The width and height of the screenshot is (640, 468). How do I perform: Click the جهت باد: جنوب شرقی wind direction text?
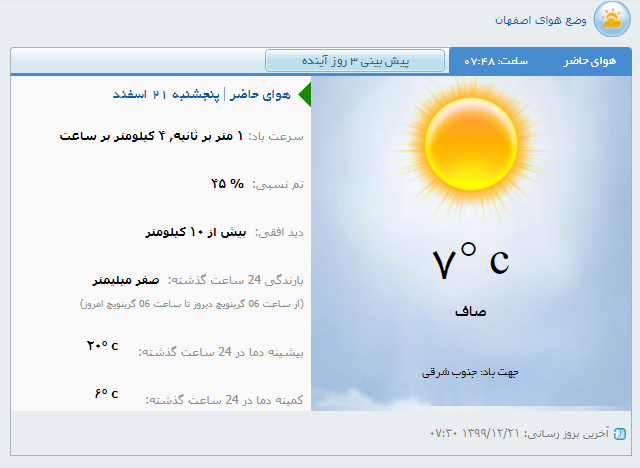point(471,372)
